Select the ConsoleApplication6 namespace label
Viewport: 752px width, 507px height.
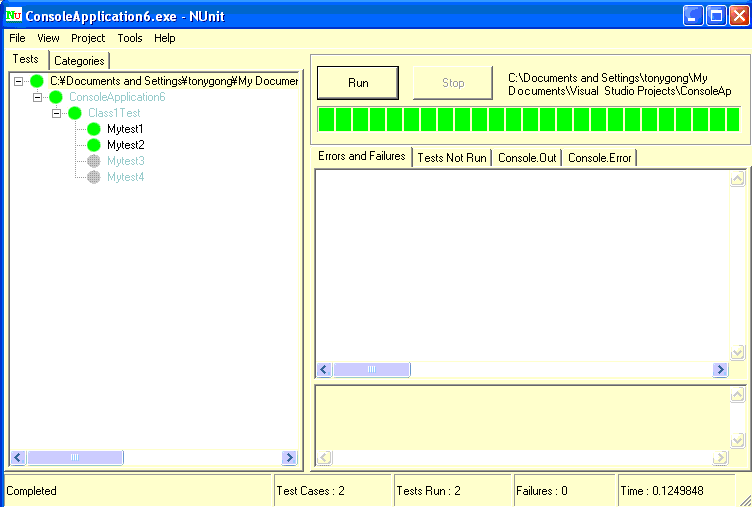(x=117, y=97)
